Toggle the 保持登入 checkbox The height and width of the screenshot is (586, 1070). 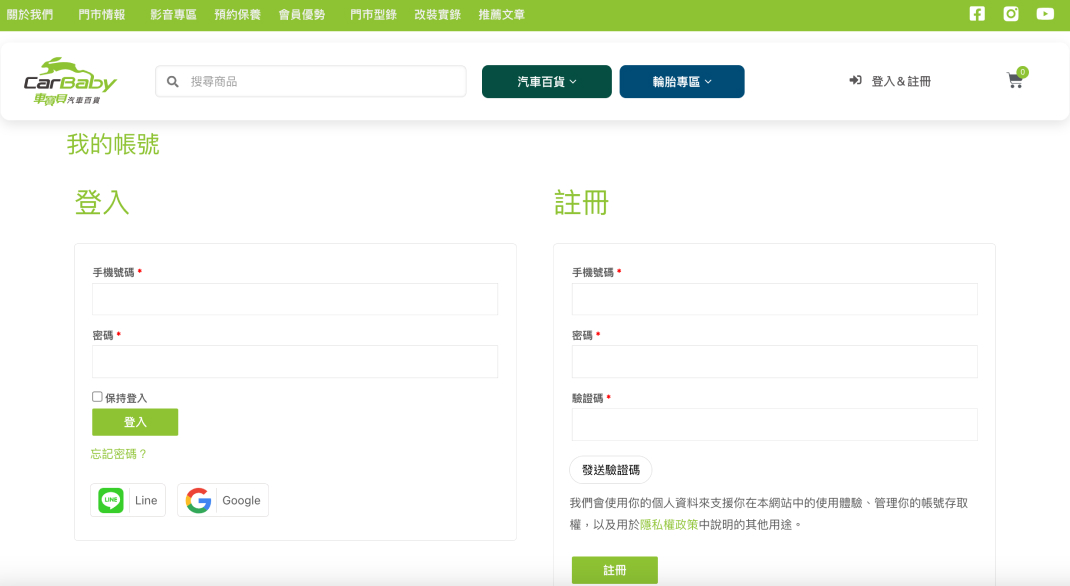[x=97, y=396]
